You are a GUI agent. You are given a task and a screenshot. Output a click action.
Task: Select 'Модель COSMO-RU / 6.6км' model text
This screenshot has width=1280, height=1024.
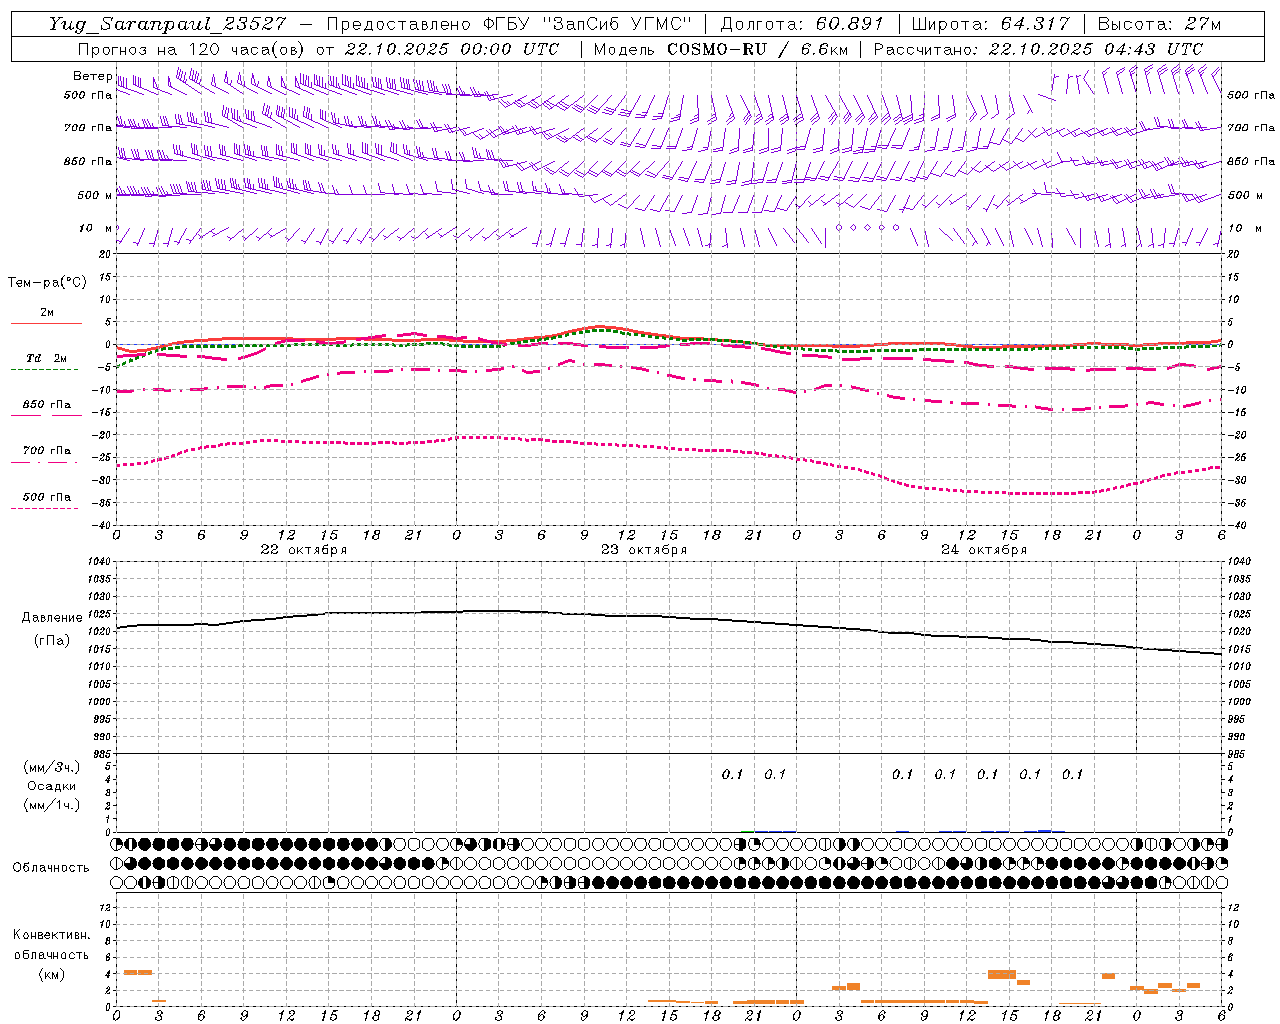(x=720, y=49)
